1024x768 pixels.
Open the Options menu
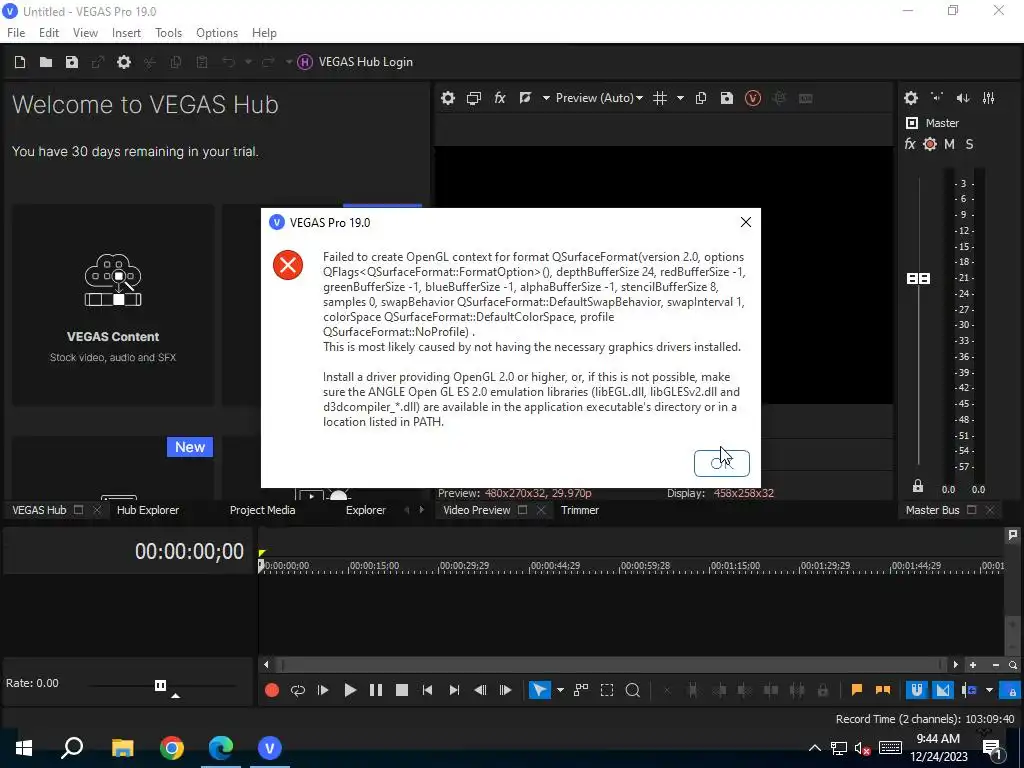(217, 33)
